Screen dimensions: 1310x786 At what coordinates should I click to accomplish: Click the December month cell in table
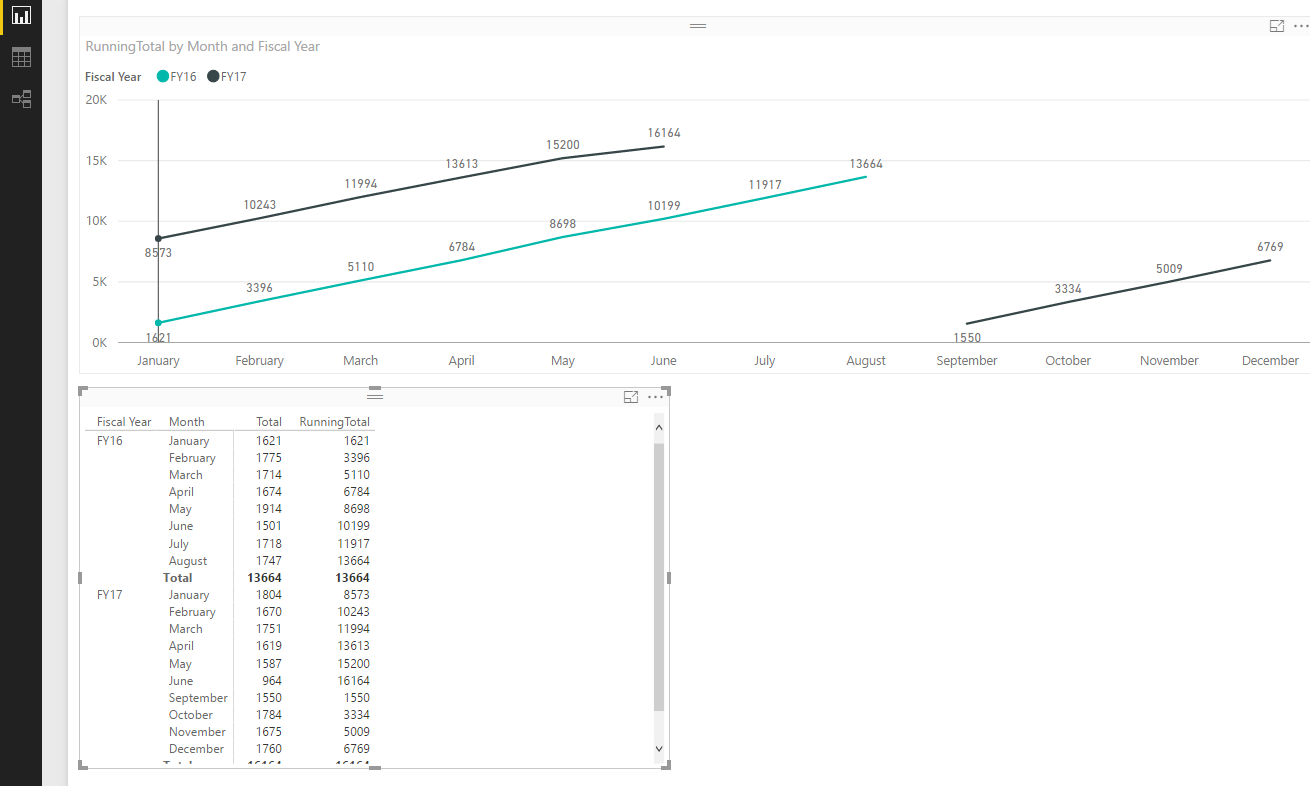[196, 749]
